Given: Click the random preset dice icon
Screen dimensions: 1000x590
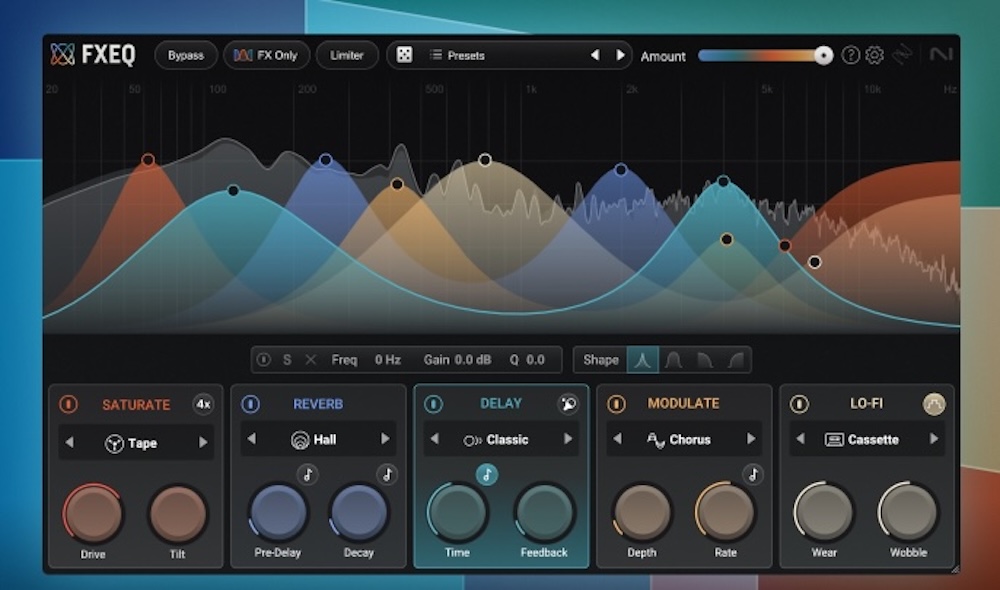Looking at the screenshot, I should tap(404, 55).
